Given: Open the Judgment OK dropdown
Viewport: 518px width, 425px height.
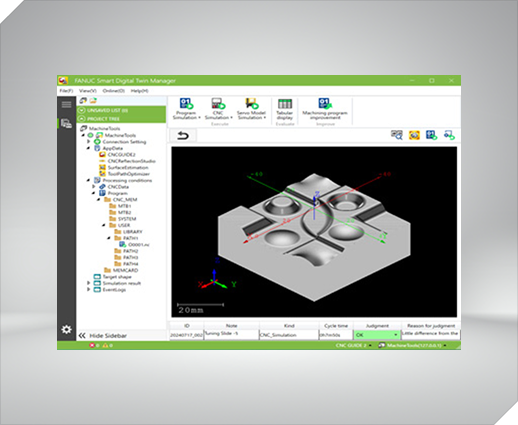Looking at the screenshot, I should (396, 335).
